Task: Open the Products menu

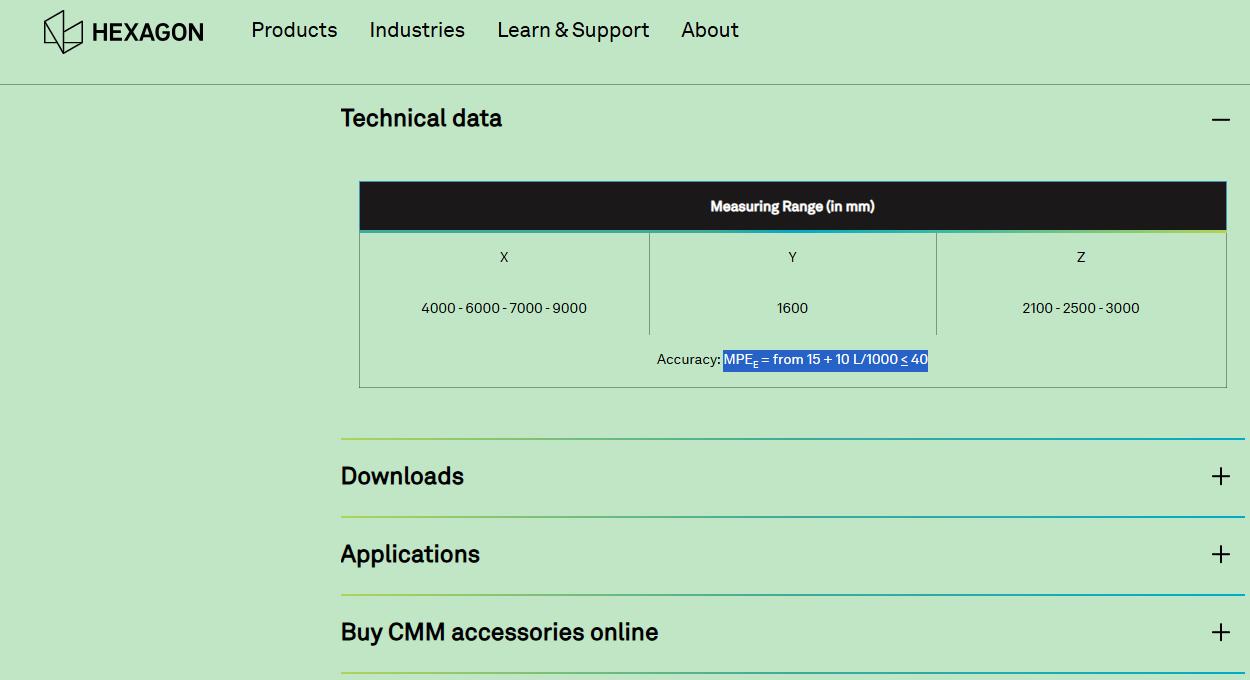Action: coord(294,30)
